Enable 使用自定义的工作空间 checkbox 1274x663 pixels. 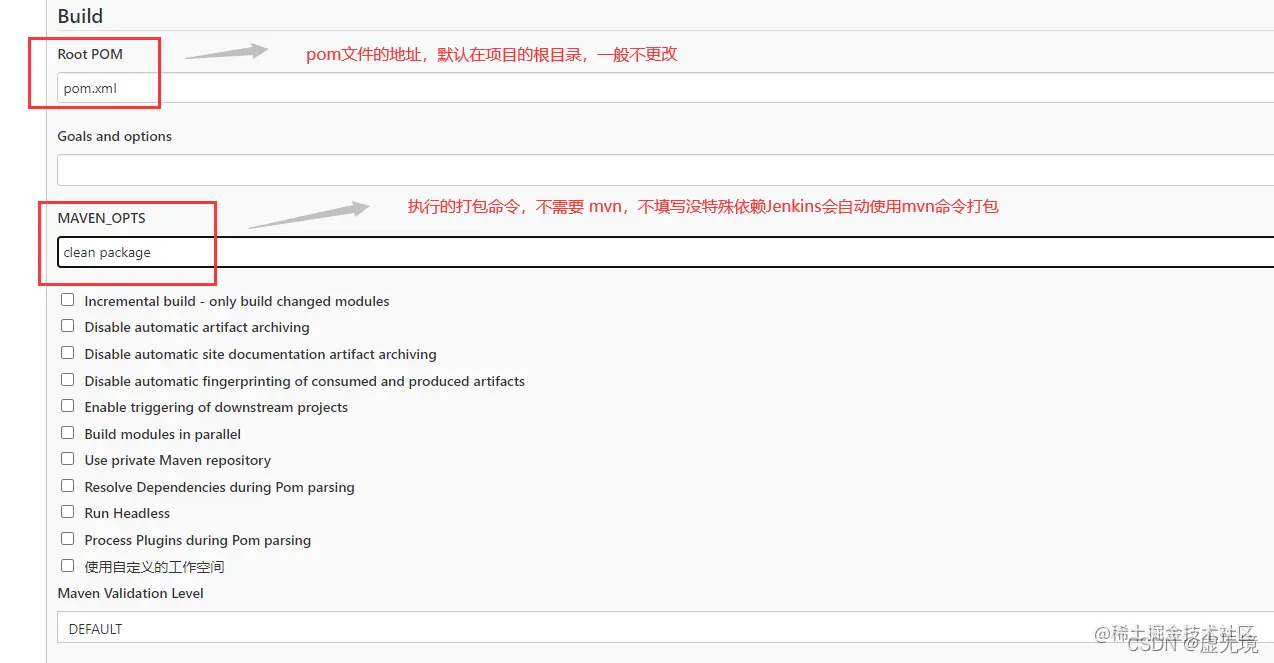pyautogui.click(x=68, y=566)
